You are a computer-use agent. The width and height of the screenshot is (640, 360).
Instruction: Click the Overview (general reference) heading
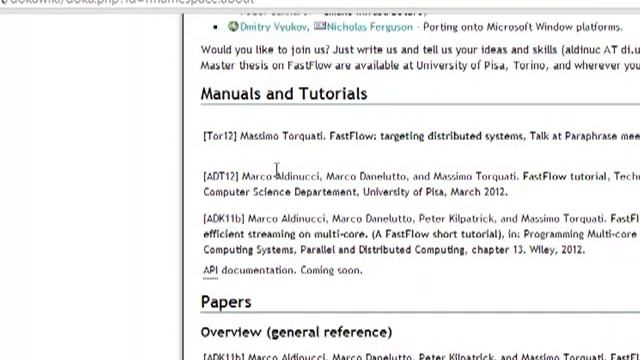tap(296, 332)
